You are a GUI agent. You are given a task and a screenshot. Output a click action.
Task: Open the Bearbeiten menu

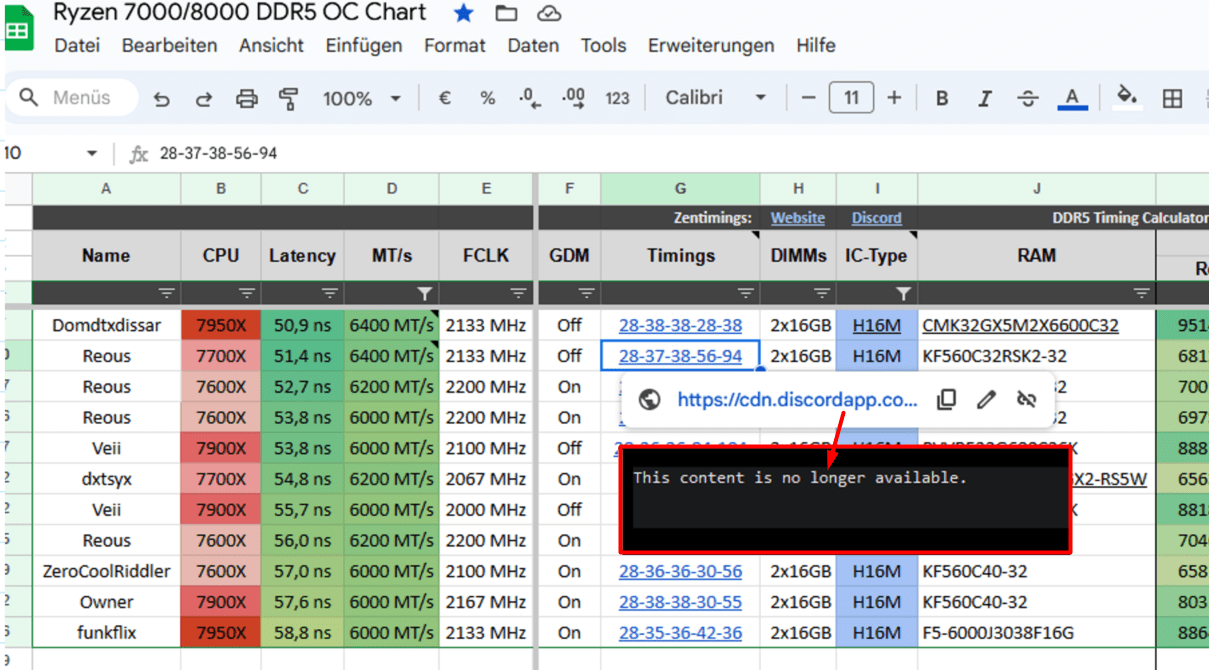pyautogui.click(x=170, y=46)
